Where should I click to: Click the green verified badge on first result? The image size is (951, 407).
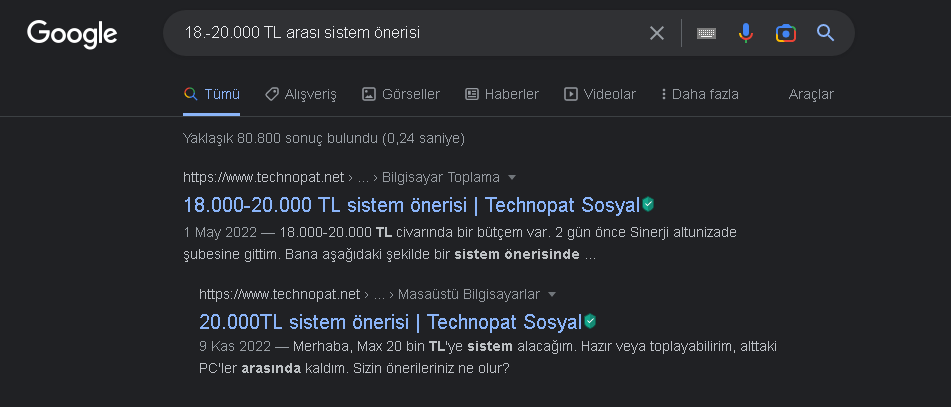point(648,204)
